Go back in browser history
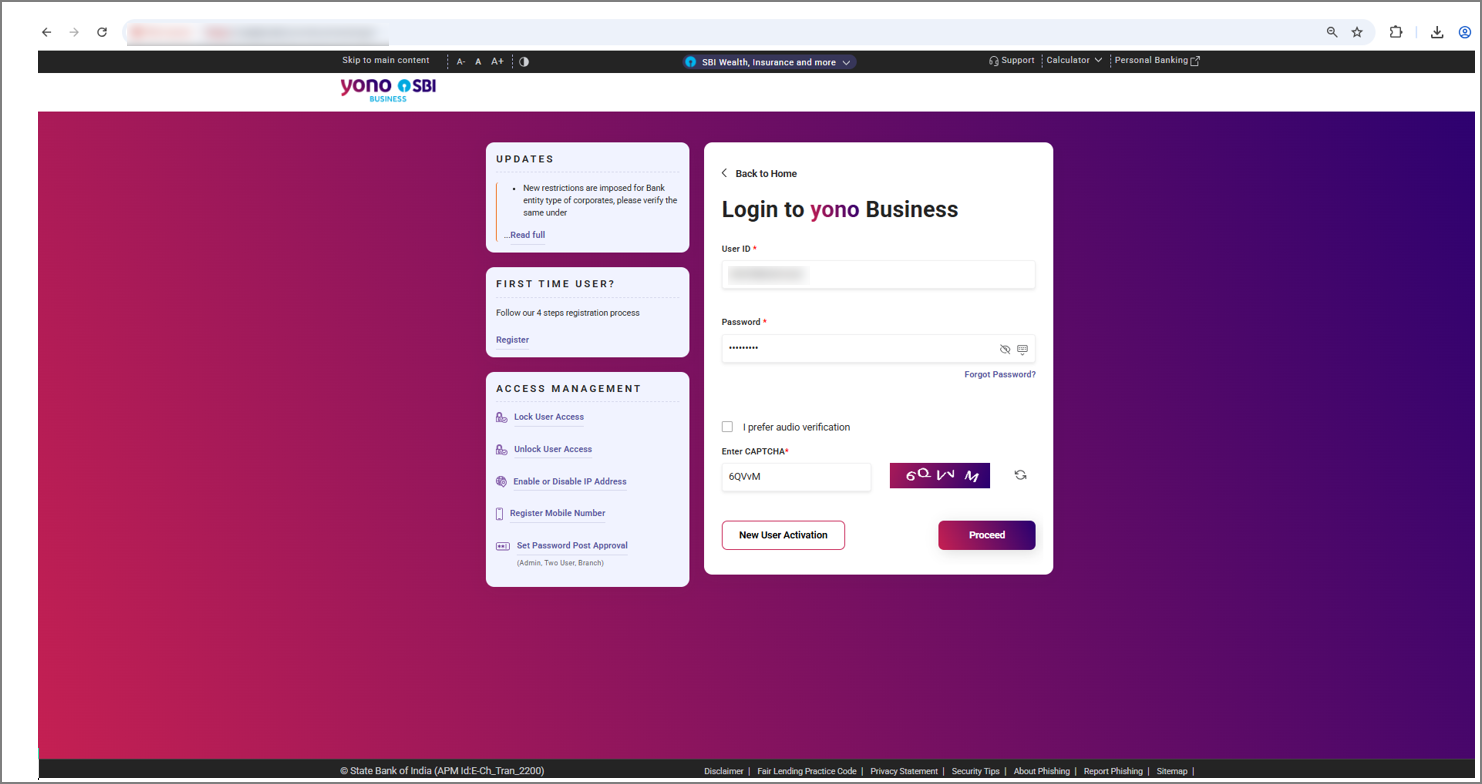The width and height of the screenshot is (1482, 784). 46,32
